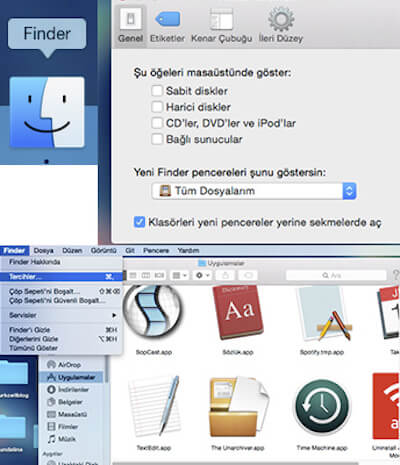Switch to column view in Finder toolbar
The height and width of the screenshot is (465, 400).
pos(146,276)
